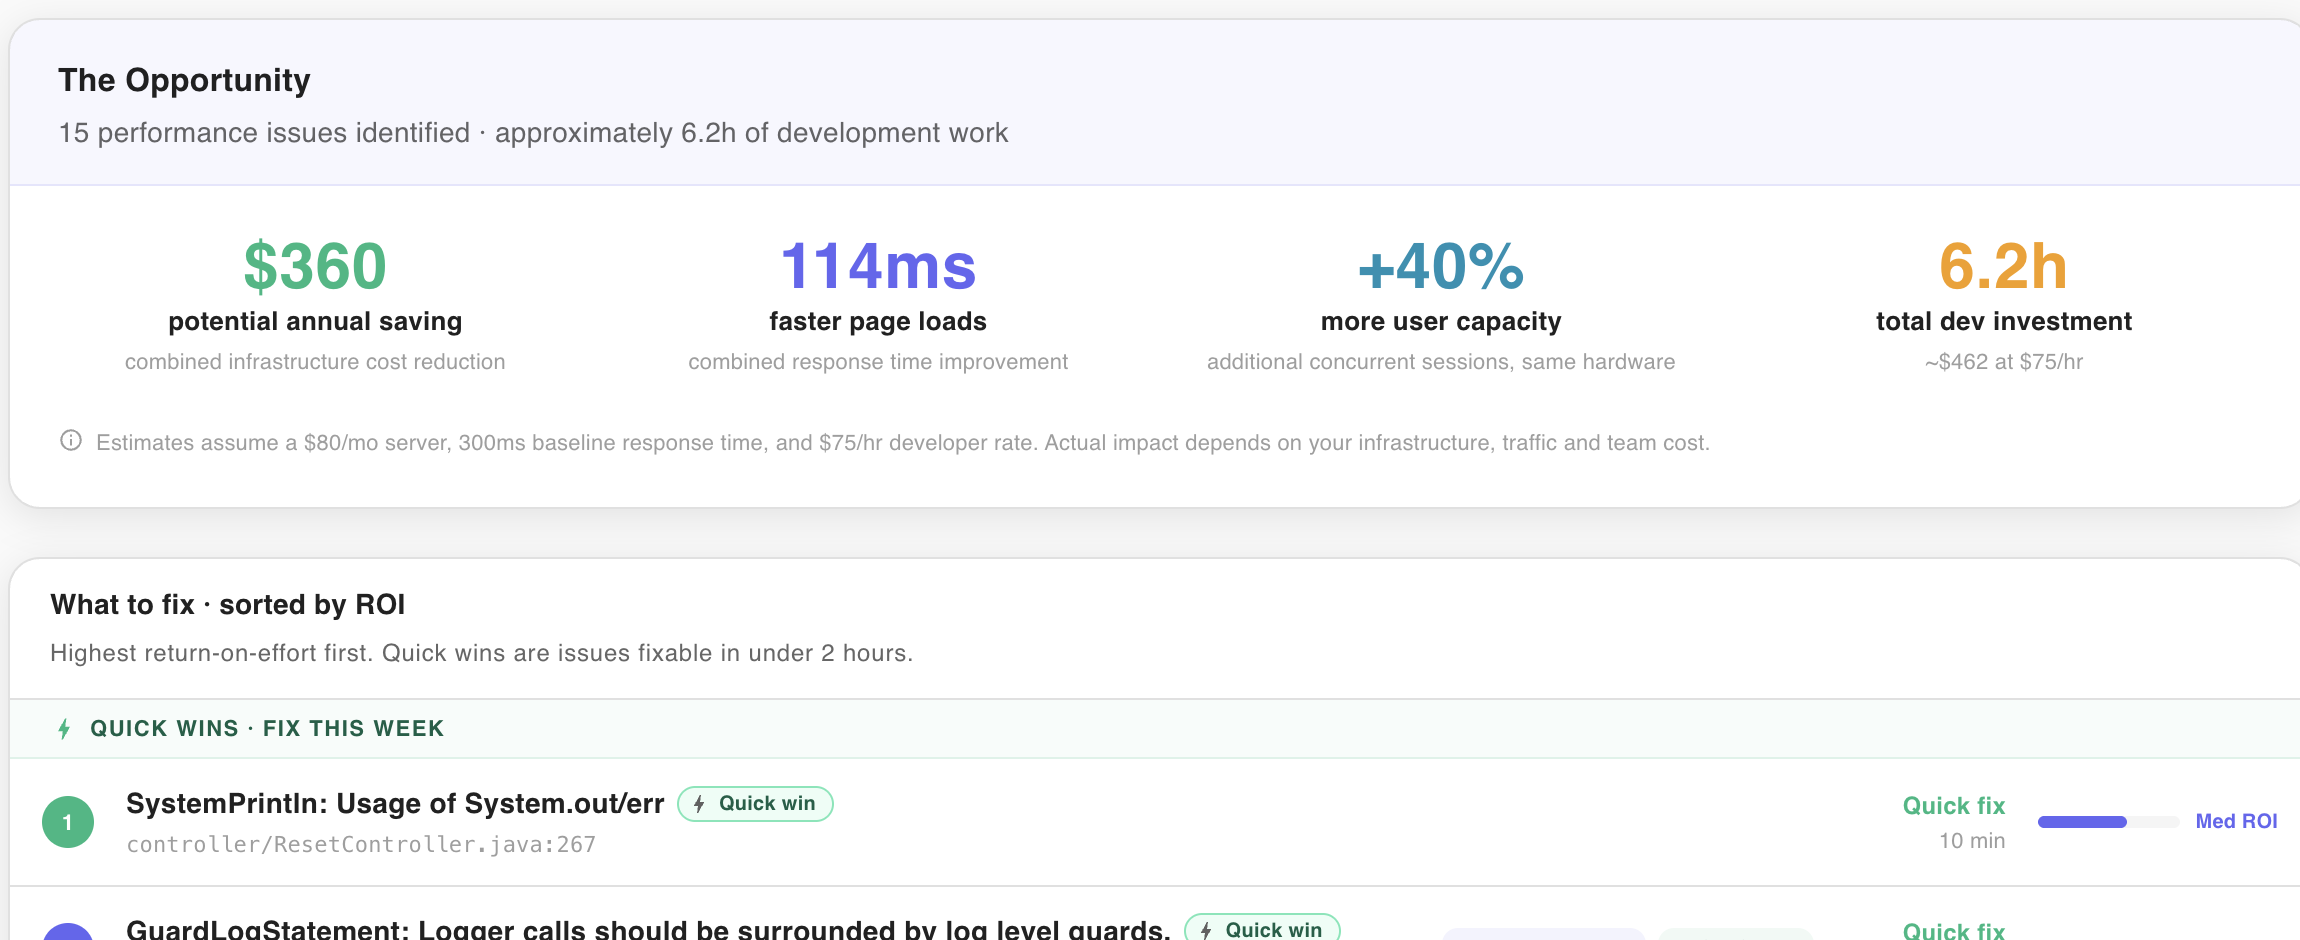The image size is (2300, 940).
Task: Click the lightning bolt icon in Quick Wins header
Action: (65, 729)
